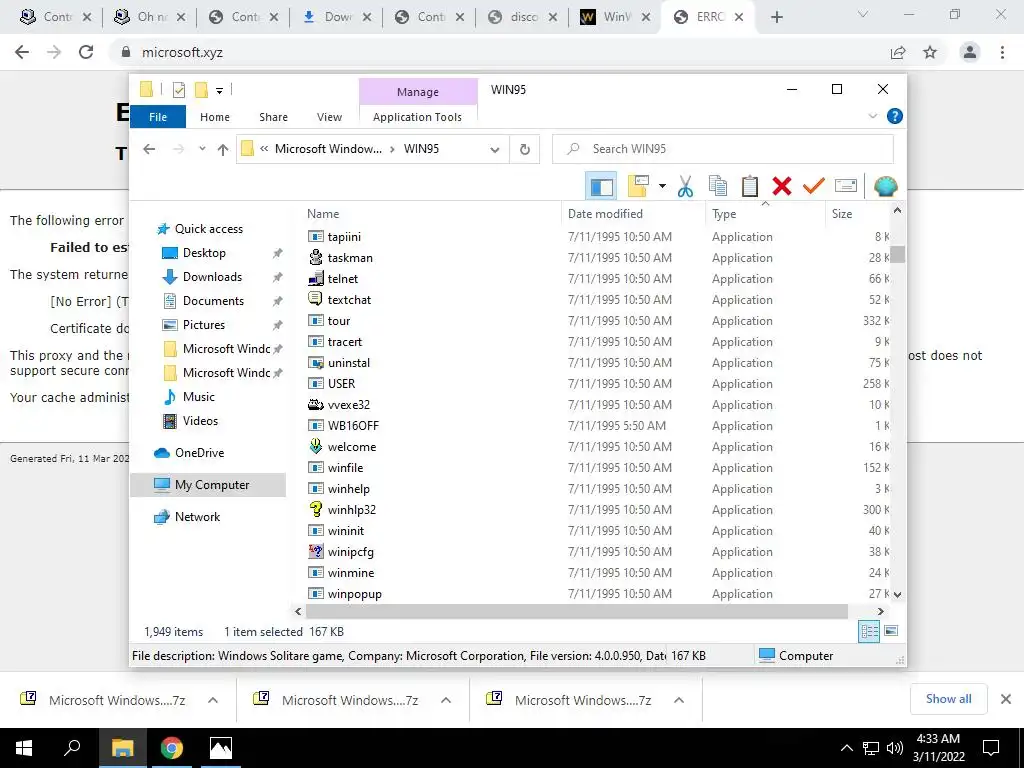Viewport: 1024px width, 768px height.
Task: Open recent locations dropdown in Explorer
Action: pos(202,150)
